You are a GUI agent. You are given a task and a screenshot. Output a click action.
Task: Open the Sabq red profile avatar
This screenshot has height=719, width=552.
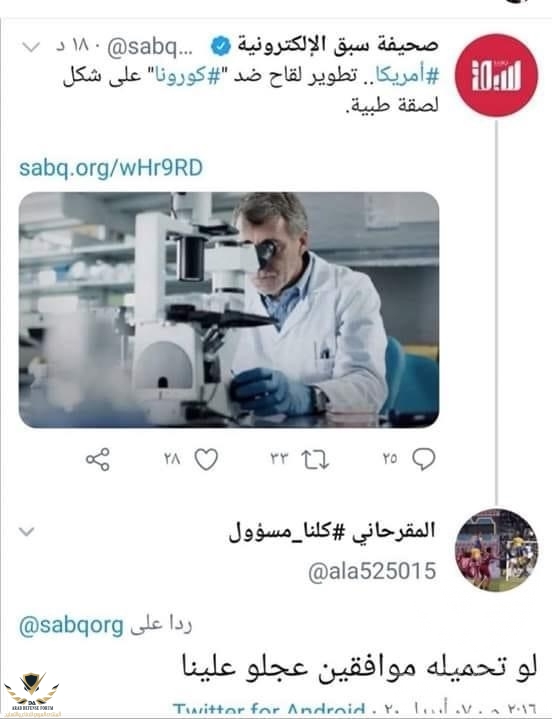coord(496,76)
